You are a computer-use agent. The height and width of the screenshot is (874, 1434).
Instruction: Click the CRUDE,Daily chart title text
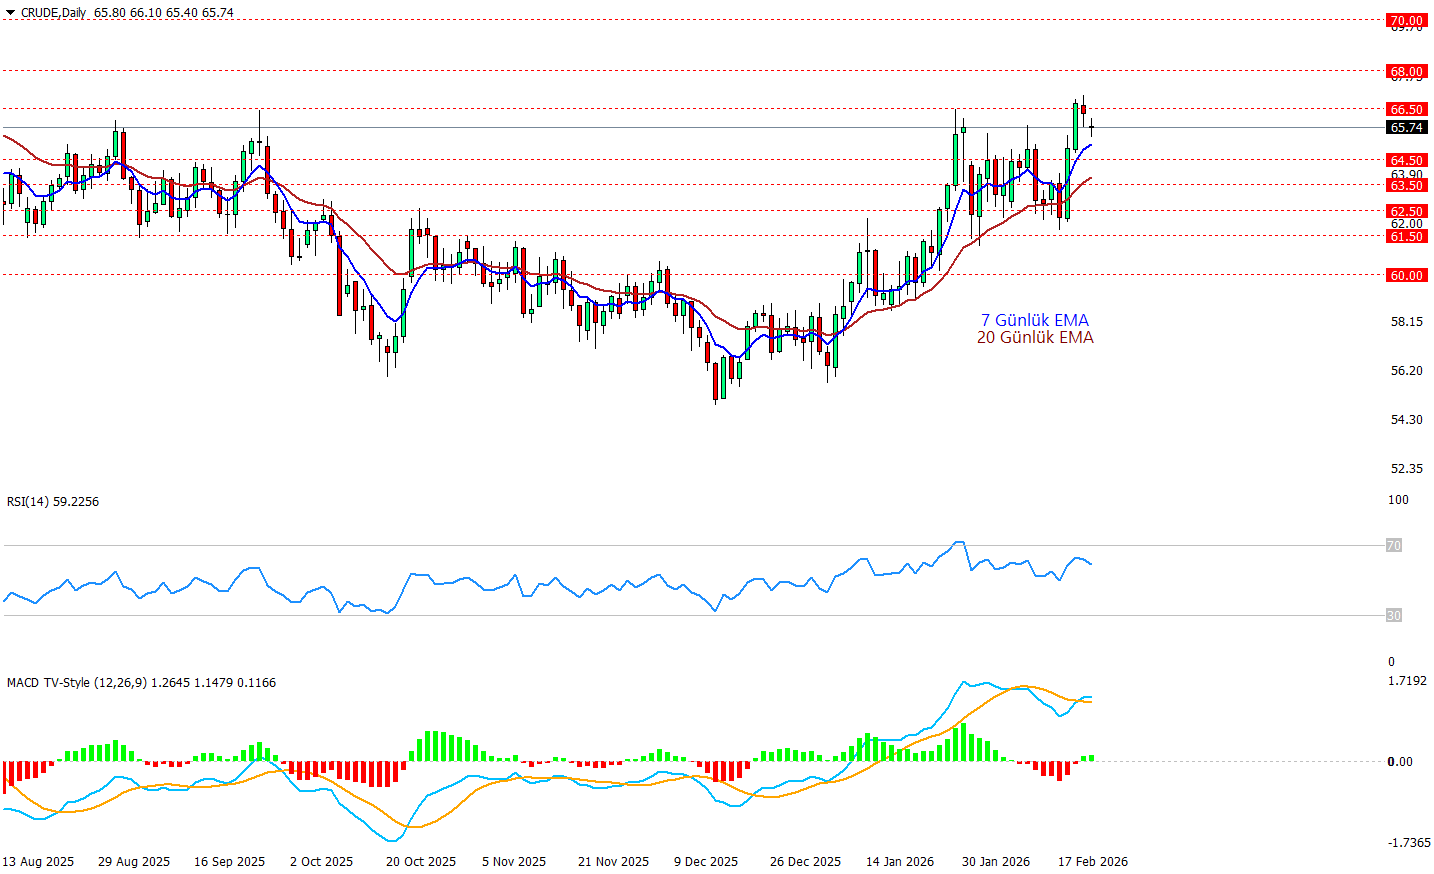(53, 13)
